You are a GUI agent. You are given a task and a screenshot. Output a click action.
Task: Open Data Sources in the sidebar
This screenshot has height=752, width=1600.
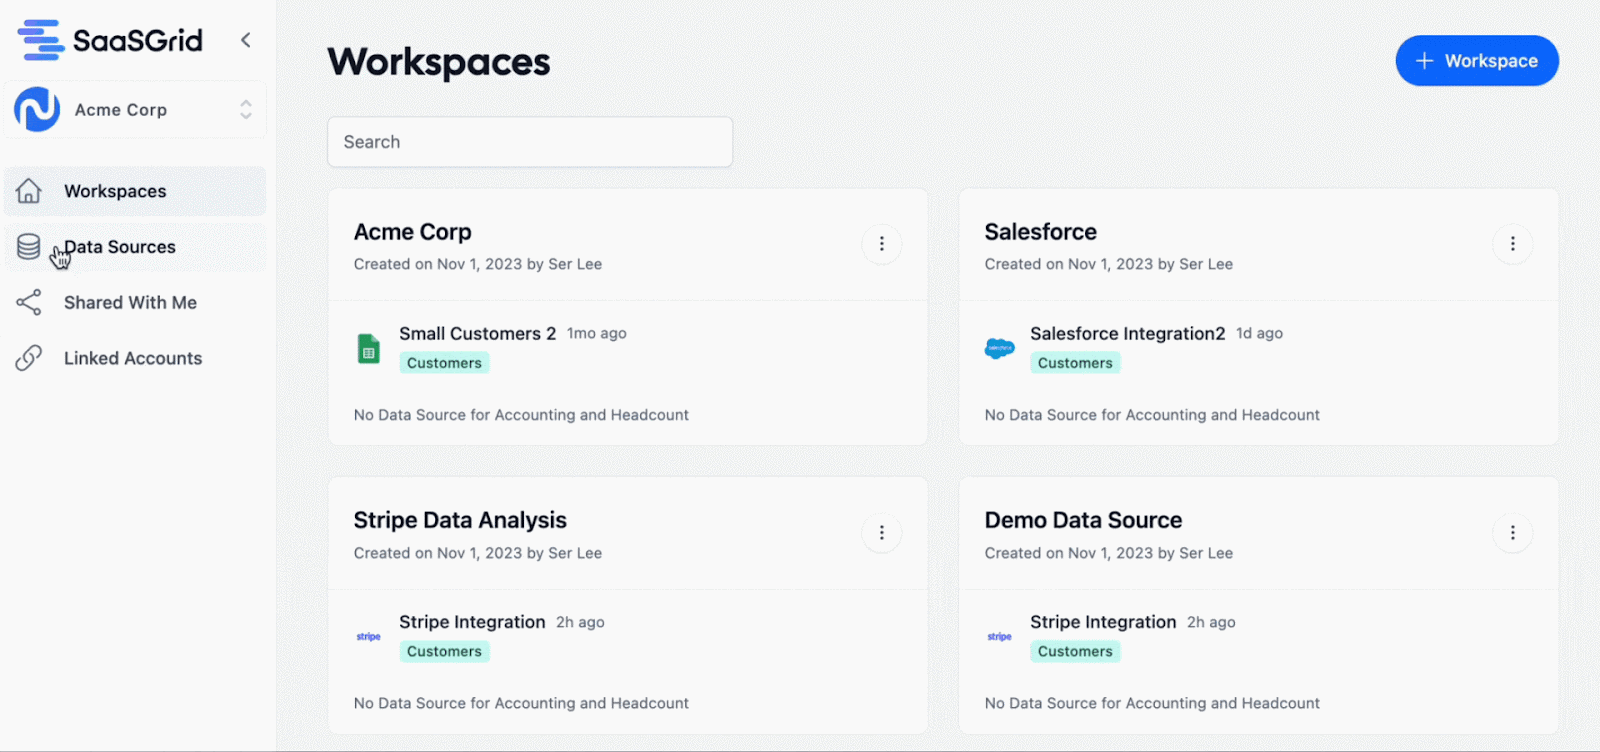click(x=119, y=247)
